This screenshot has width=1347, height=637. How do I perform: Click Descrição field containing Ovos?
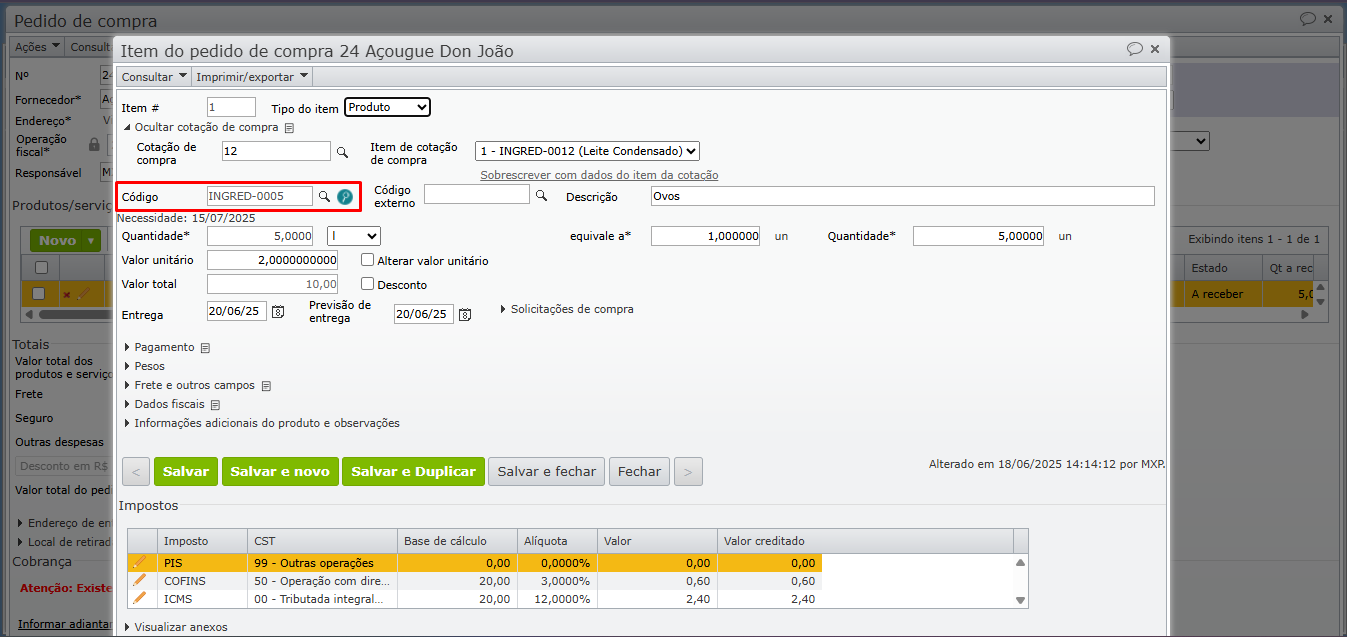click(902, 196)
